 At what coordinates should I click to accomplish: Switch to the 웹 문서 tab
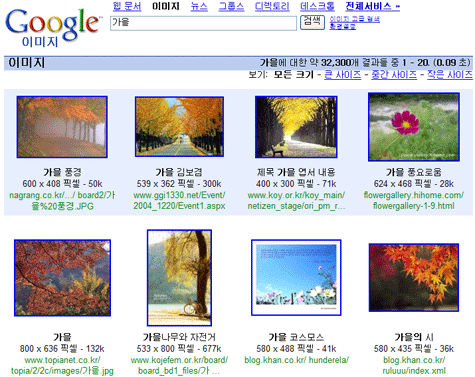tap(127, 6)
